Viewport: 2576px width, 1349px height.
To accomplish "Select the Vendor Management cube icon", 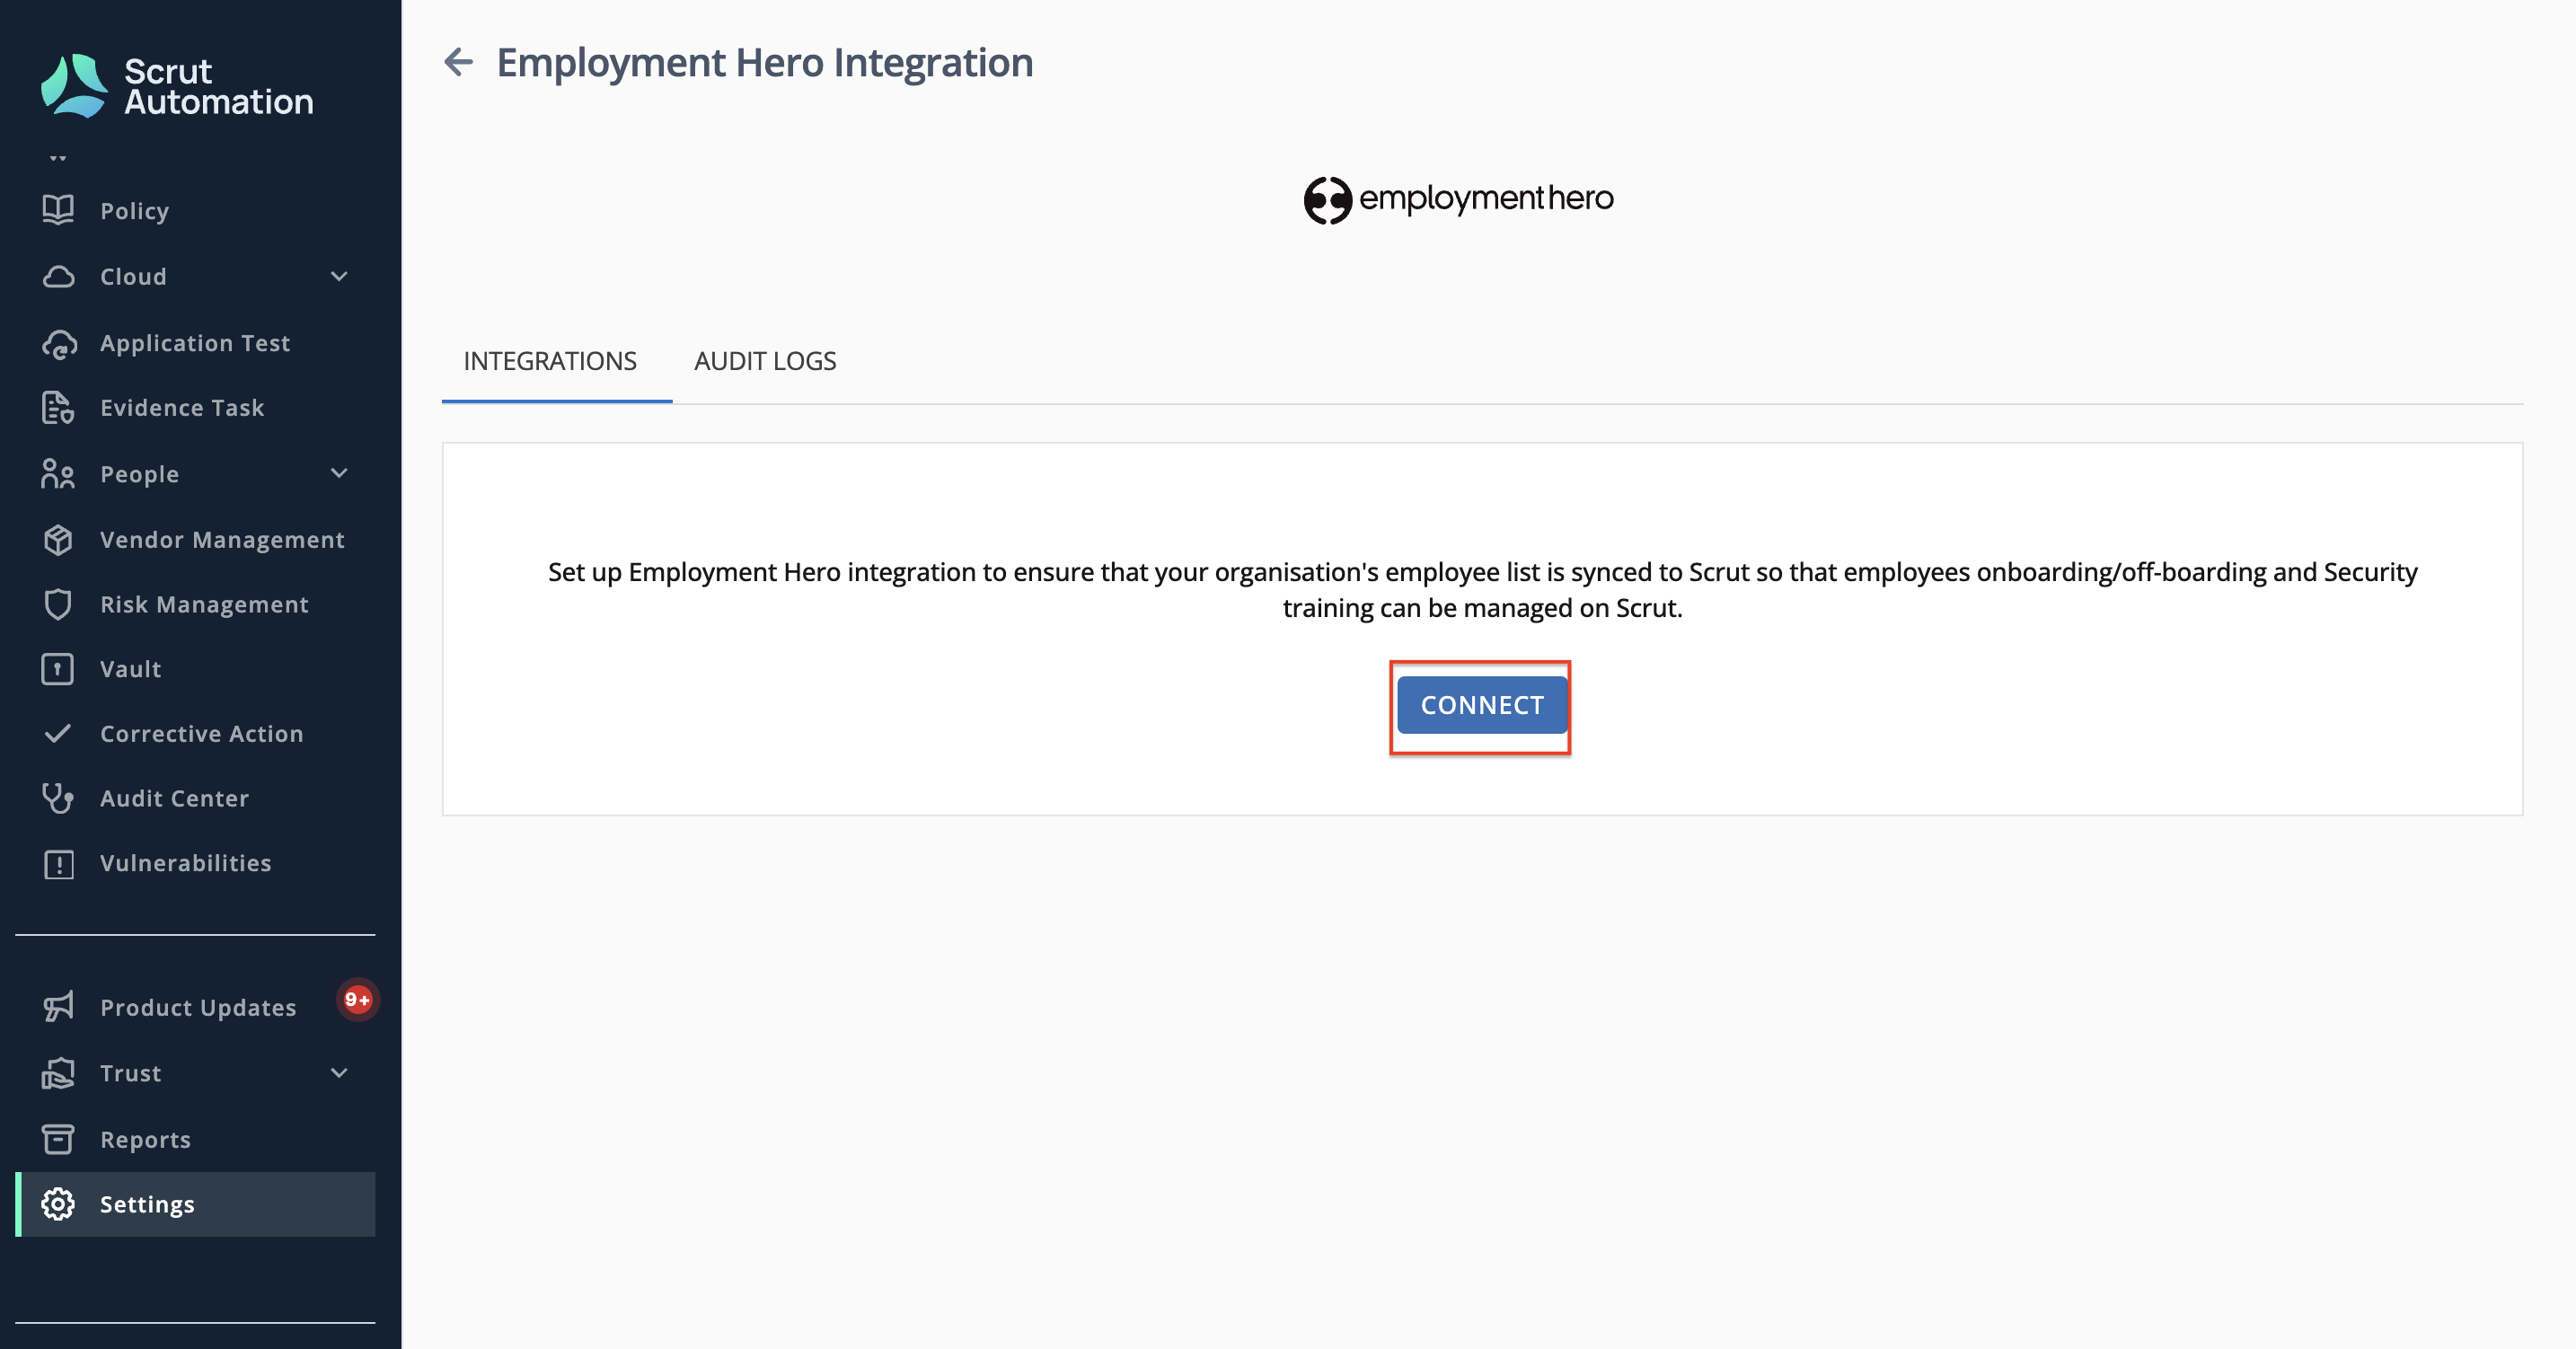I will [x=58, y=540].
